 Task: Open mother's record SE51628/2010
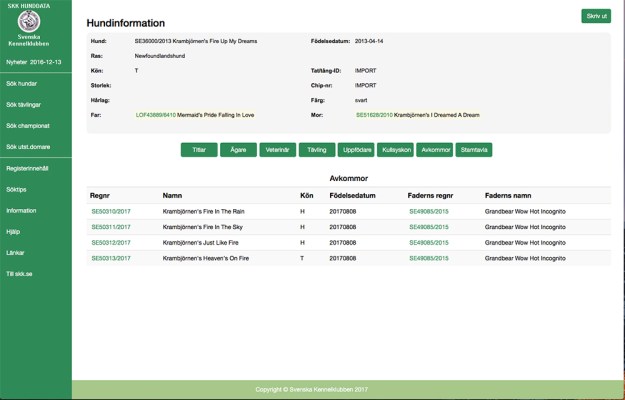tap(374, 115)
